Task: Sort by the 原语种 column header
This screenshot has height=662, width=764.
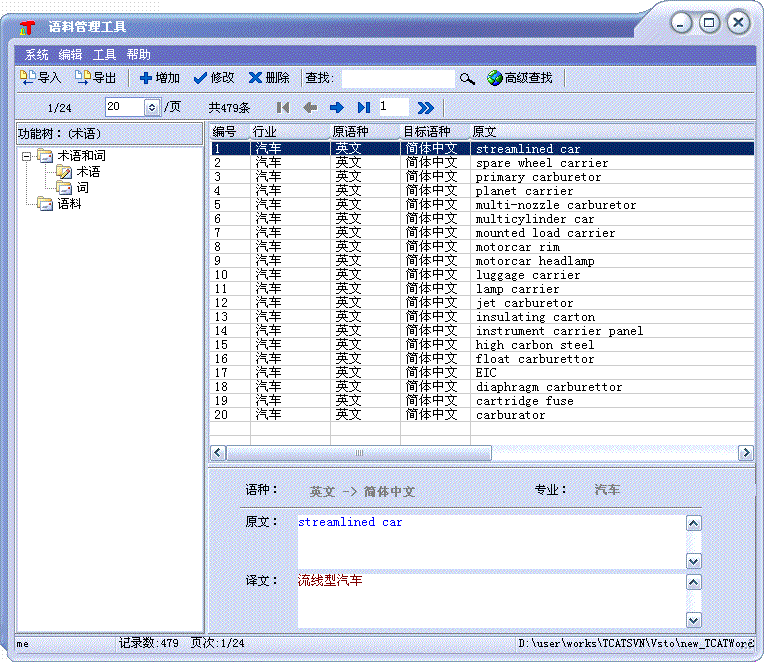Action: click(x=365, y=132)
